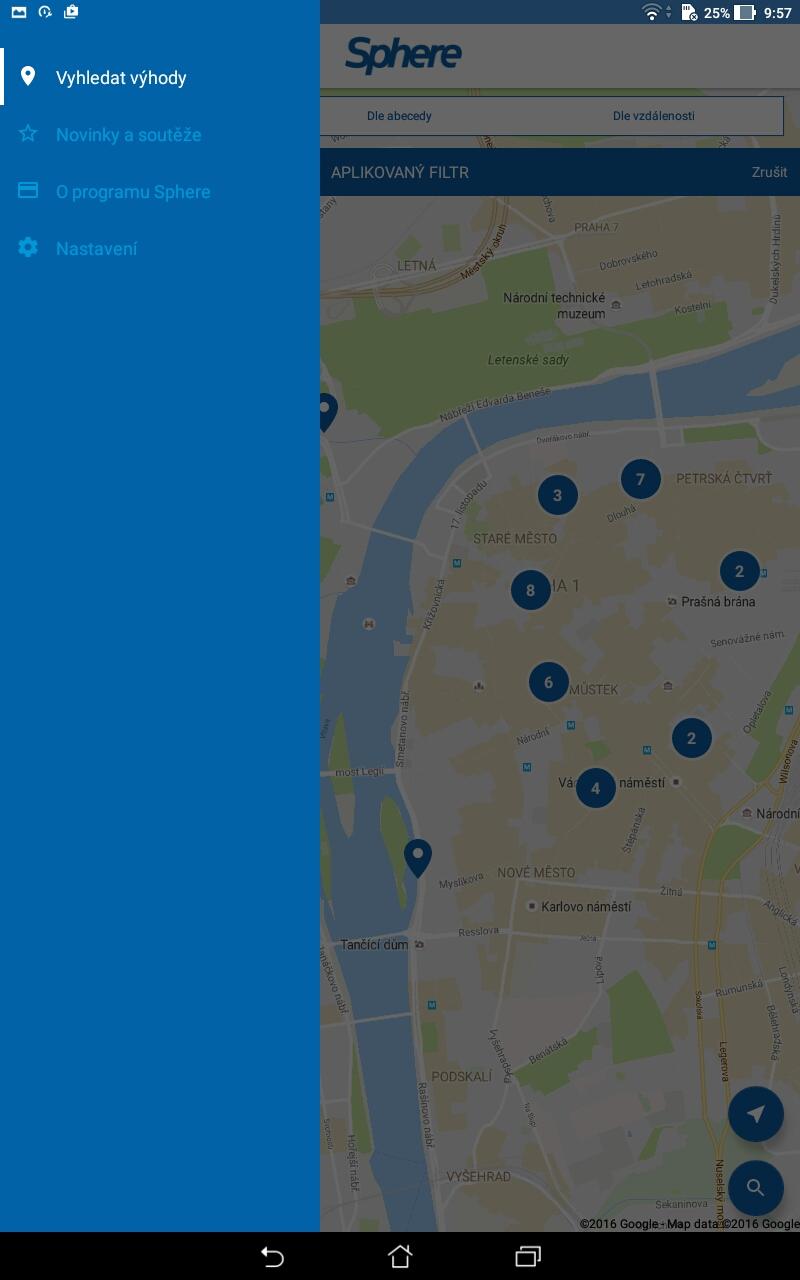Open map cluster marker 7
Image resolution: width=800 pixels, height=1280 pixels.
(x=640, y=479)
